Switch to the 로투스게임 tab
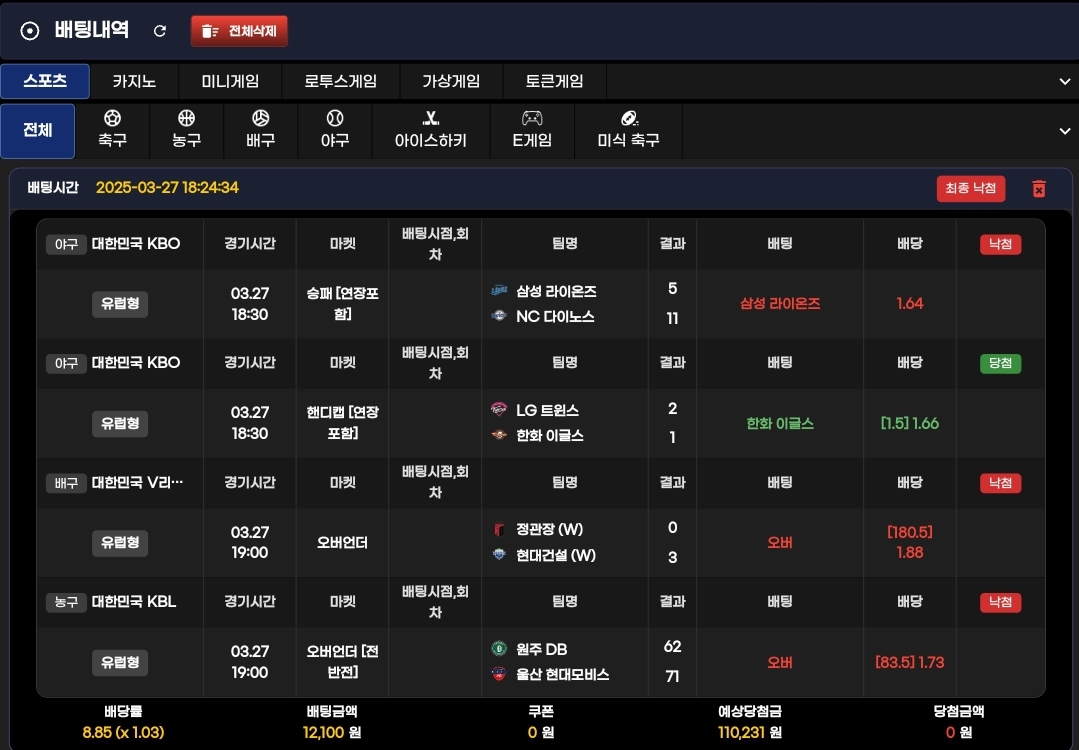 pyautogui.click(x=340, y=82)
